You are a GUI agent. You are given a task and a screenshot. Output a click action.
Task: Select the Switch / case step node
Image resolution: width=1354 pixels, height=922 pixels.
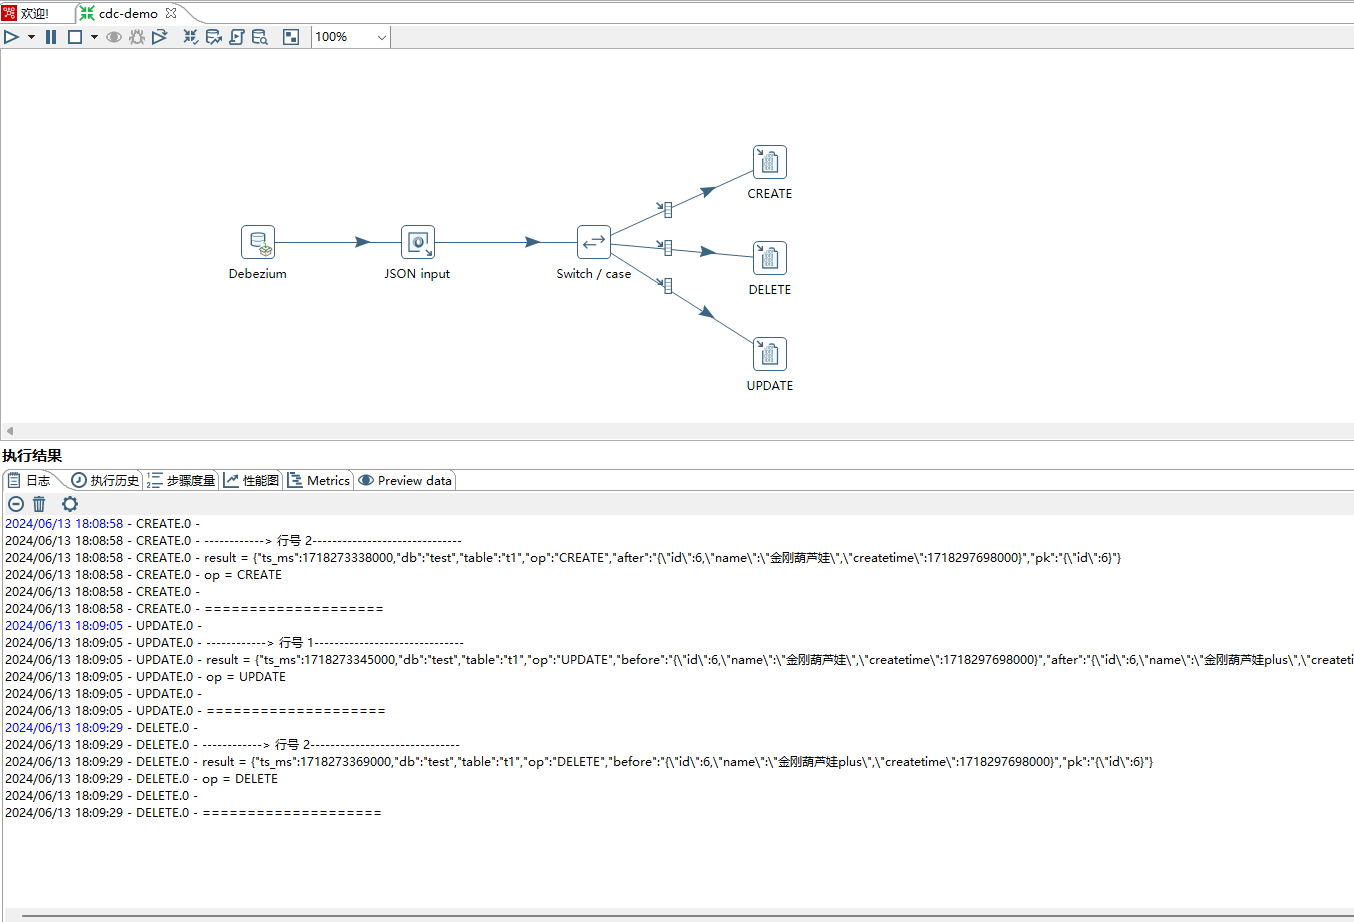point(594,243)
